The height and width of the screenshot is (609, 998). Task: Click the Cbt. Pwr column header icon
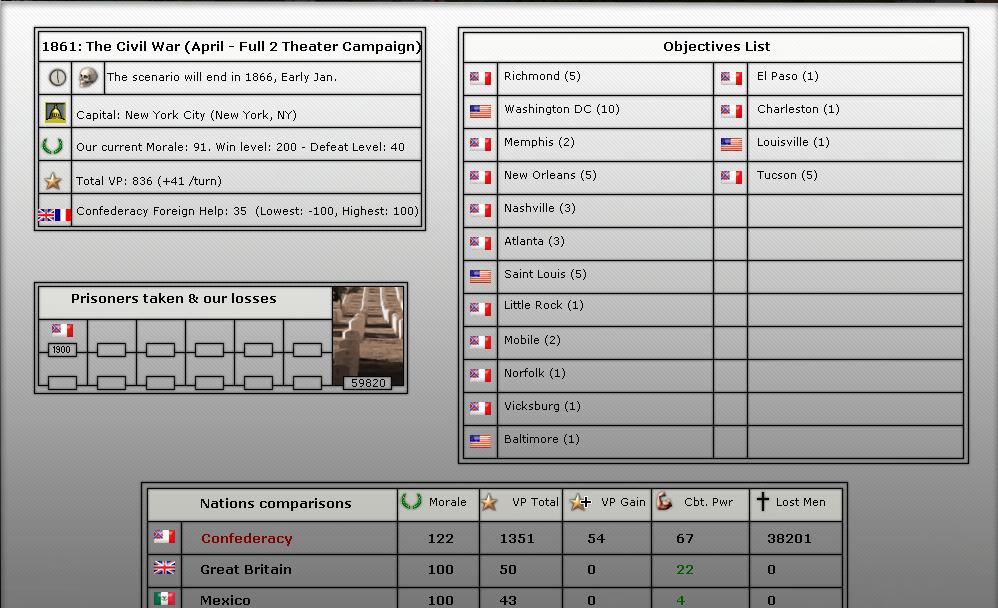tap(664, 502)
